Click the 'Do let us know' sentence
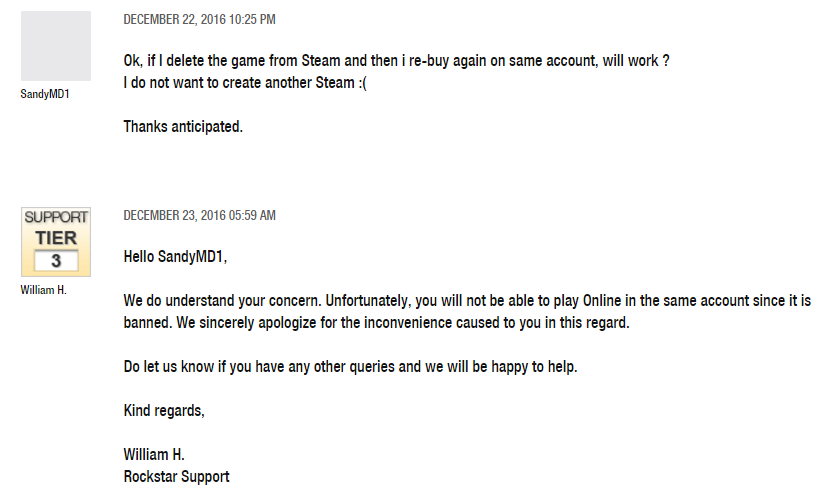 350,367
